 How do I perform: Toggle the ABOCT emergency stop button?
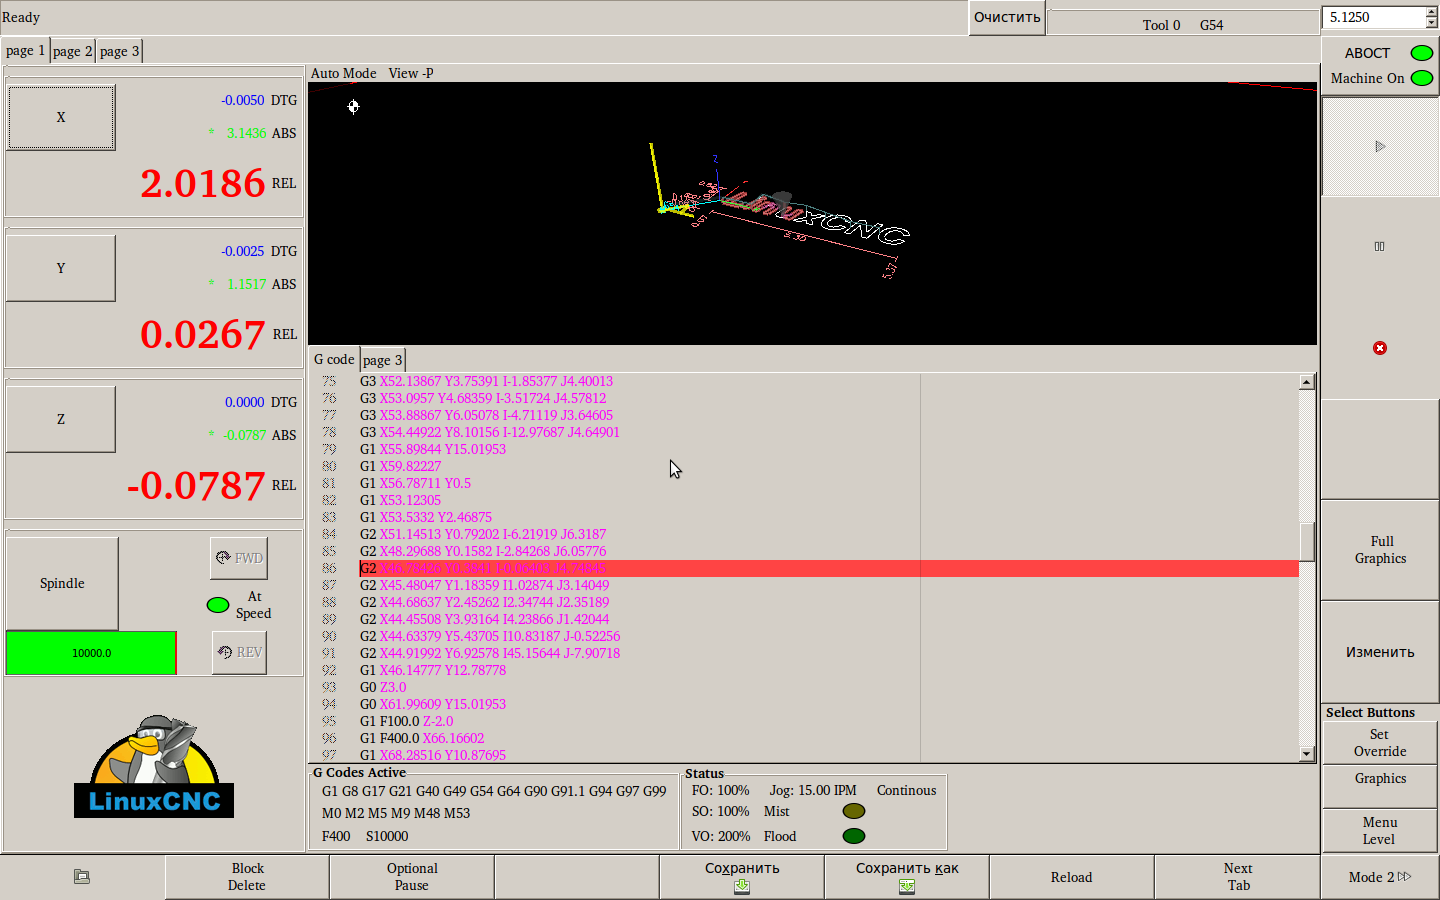click(1380, 53)
